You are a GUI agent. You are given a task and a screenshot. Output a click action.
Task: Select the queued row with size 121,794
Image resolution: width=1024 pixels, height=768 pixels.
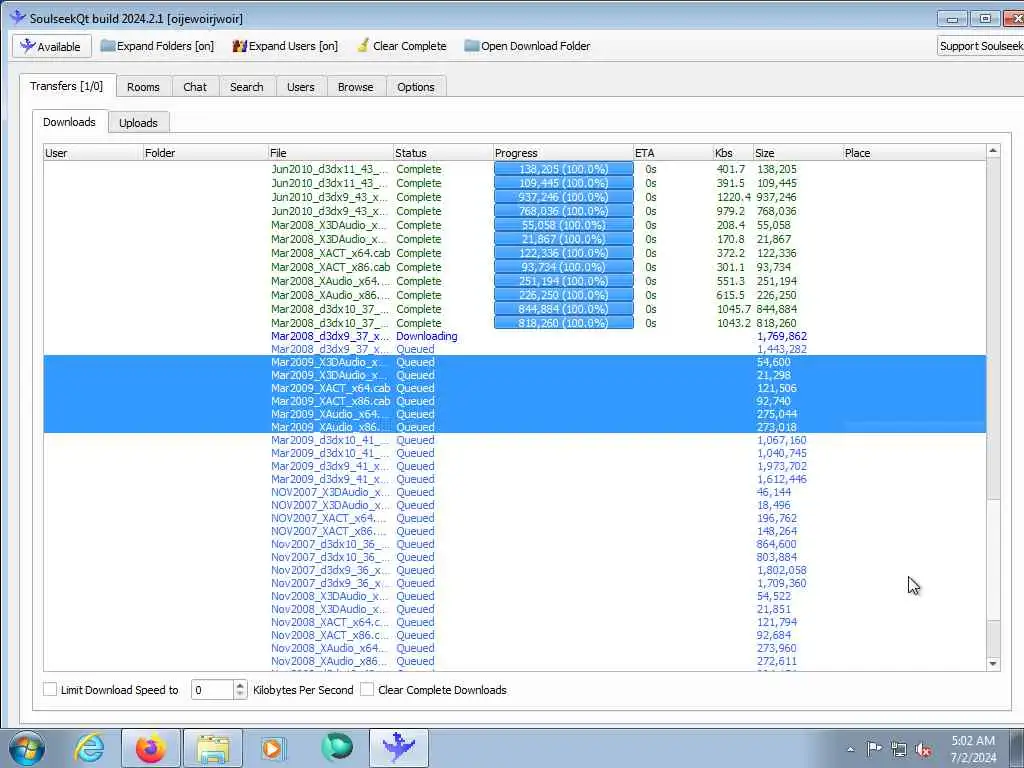click(x=515, y=622)
